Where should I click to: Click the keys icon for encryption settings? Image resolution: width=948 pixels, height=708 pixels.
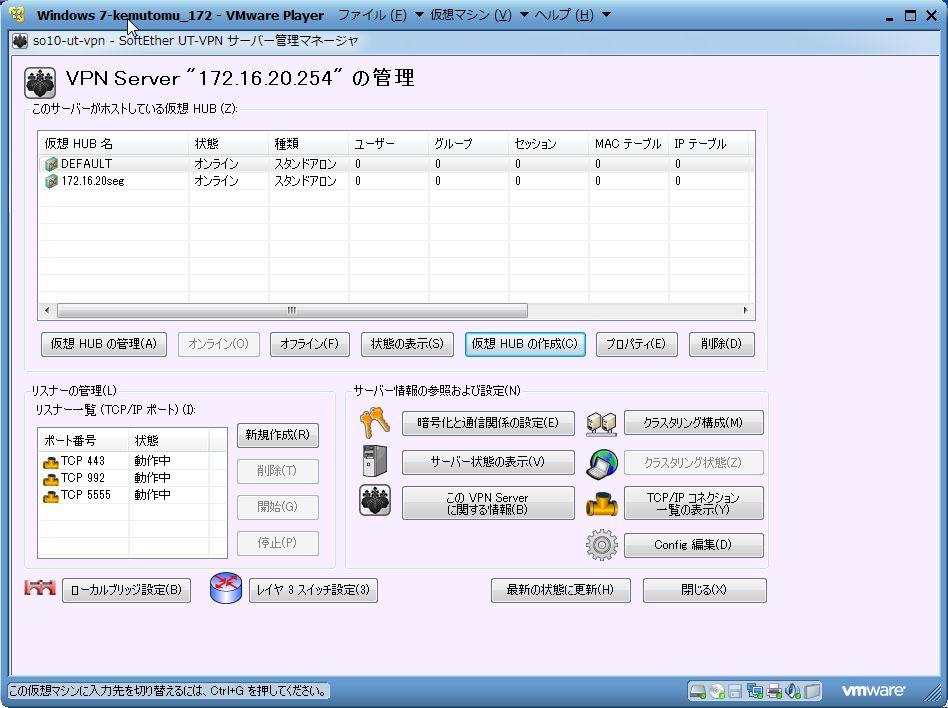[x=374, y=423]
